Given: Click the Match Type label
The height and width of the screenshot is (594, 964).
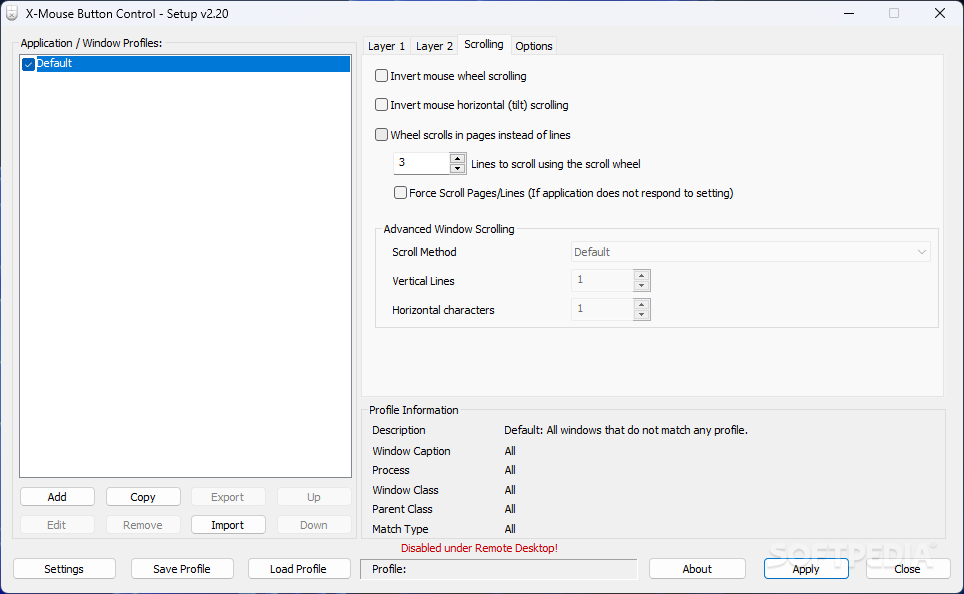Looking at the screenshot, I should pyautogui.click(x=400, y=529).
